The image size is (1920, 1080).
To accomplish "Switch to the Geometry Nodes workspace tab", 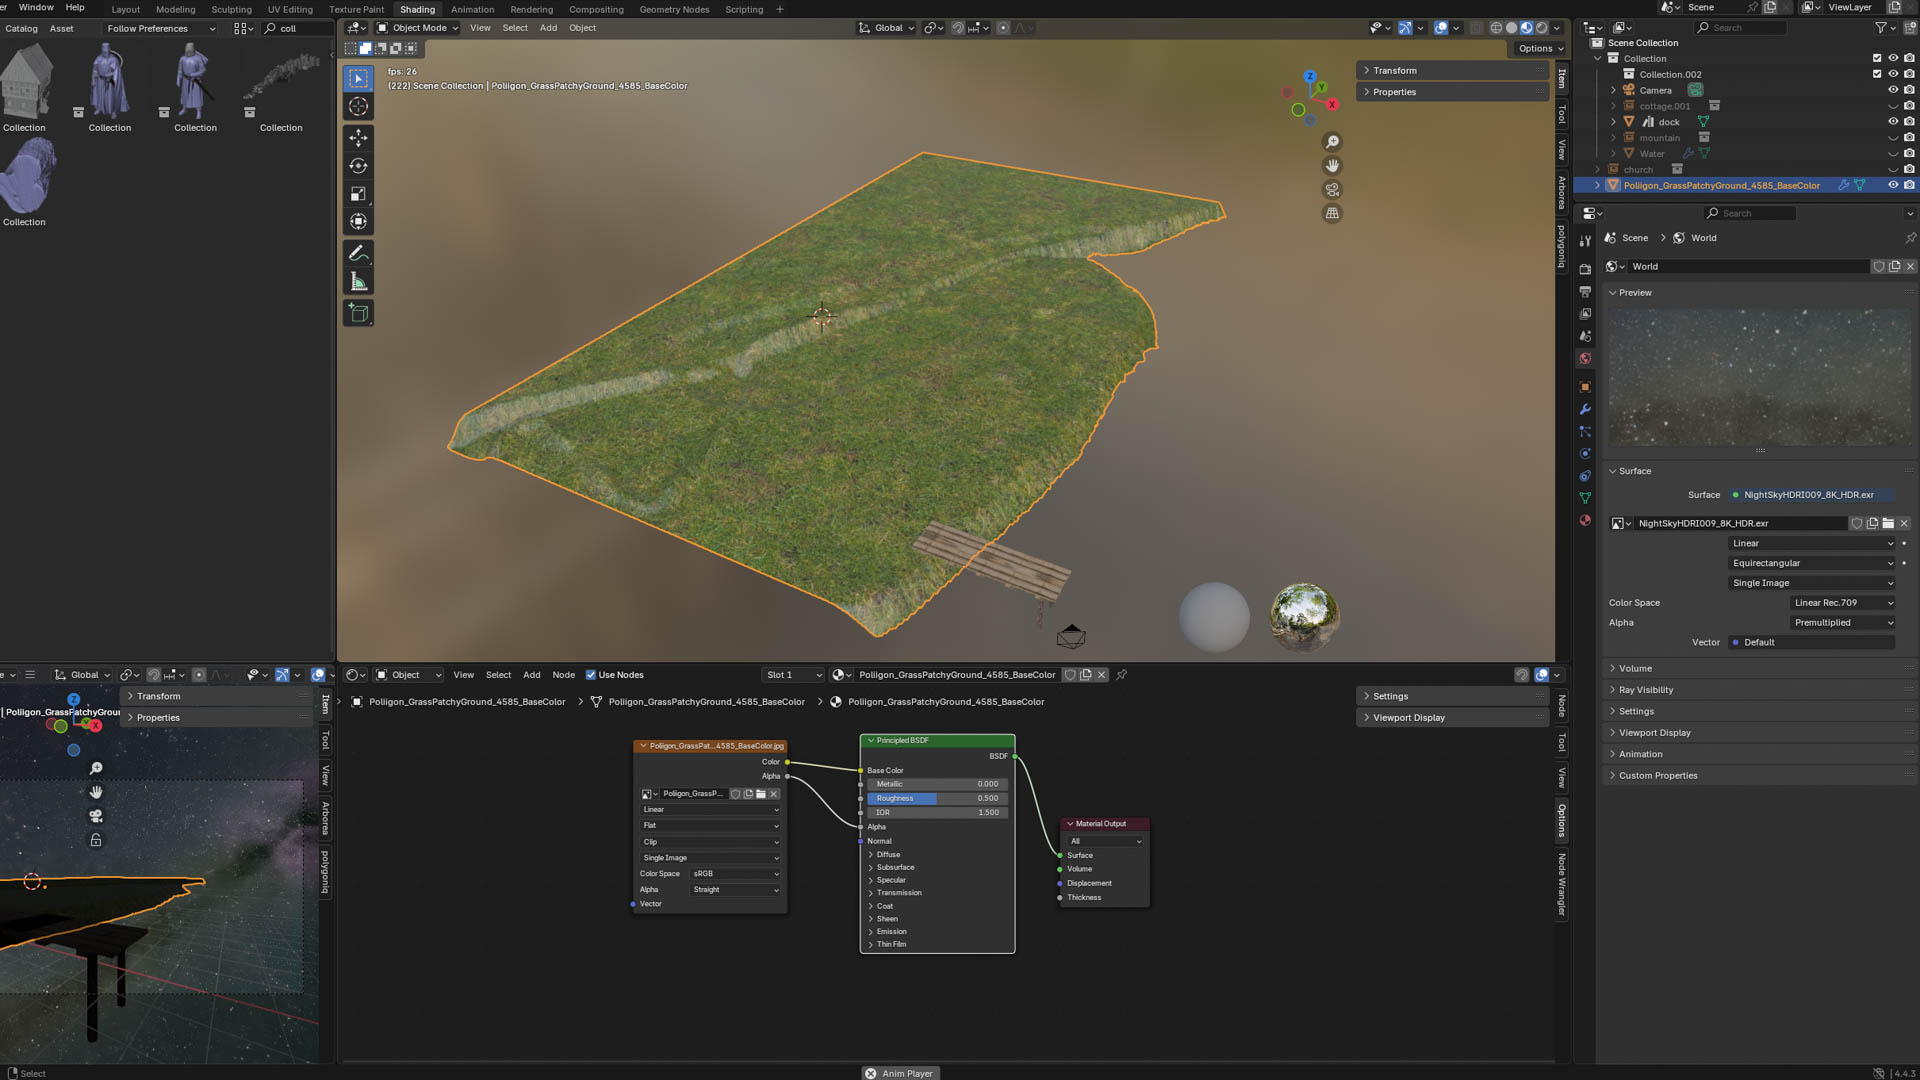I will tap(674, 9).
